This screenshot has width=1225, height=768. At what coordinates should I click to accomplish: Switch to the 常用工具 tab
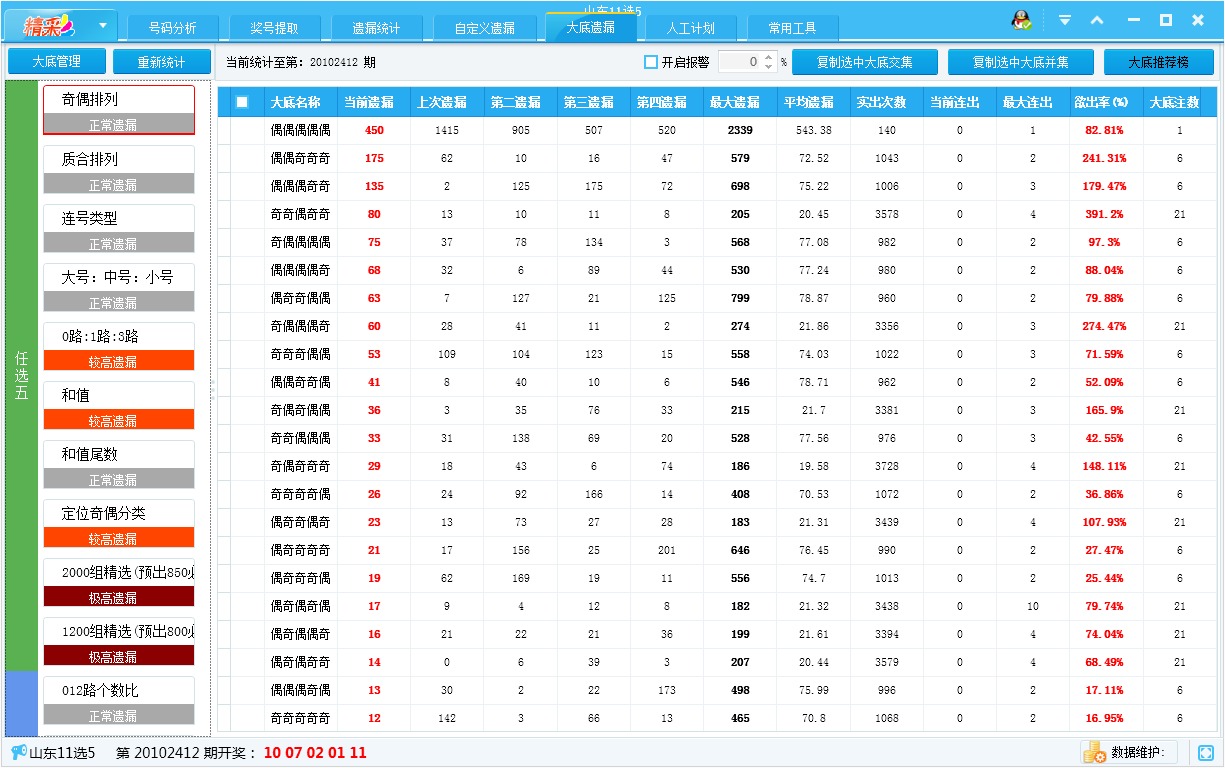792,27
